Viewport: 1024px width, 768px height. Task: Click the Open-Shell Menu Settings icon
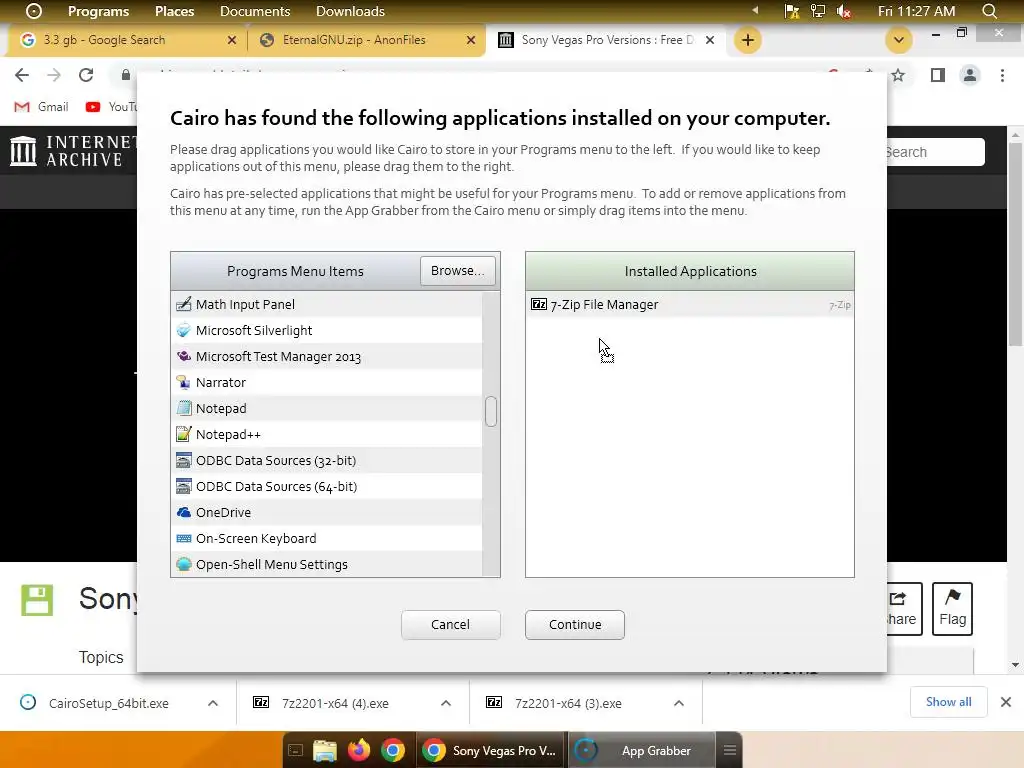point(184,564)
